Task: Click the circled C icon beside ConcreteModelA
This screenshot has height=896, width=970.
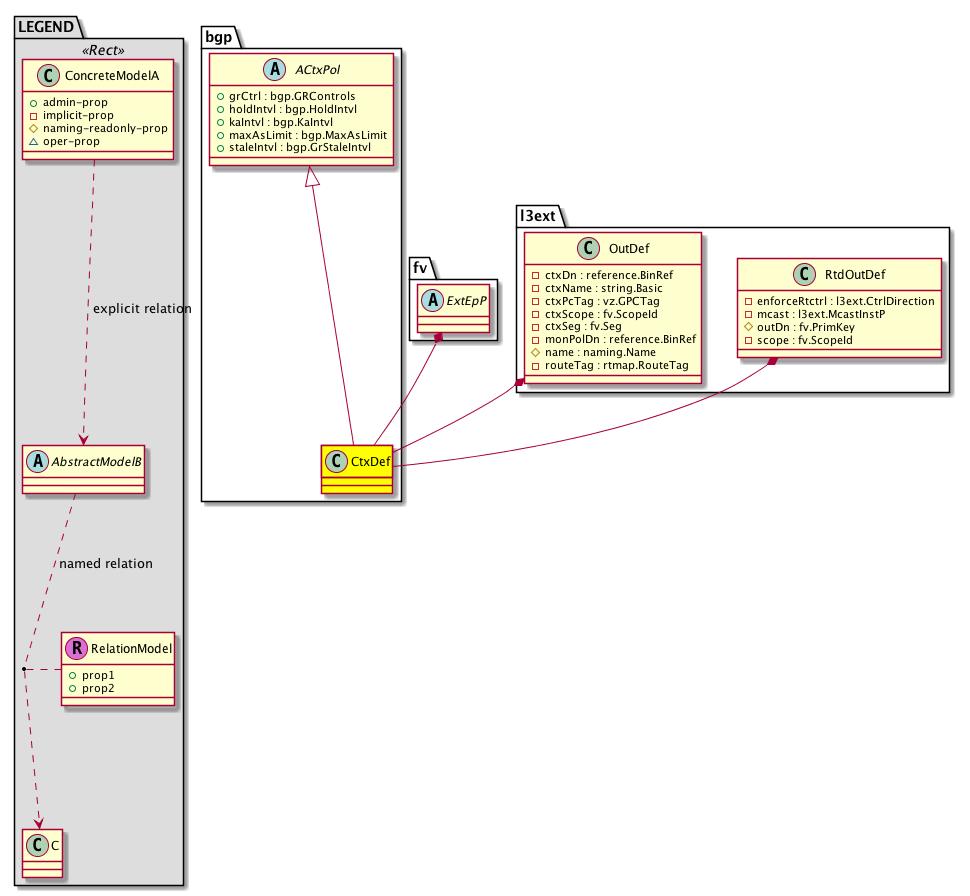Action: [40, 73]
